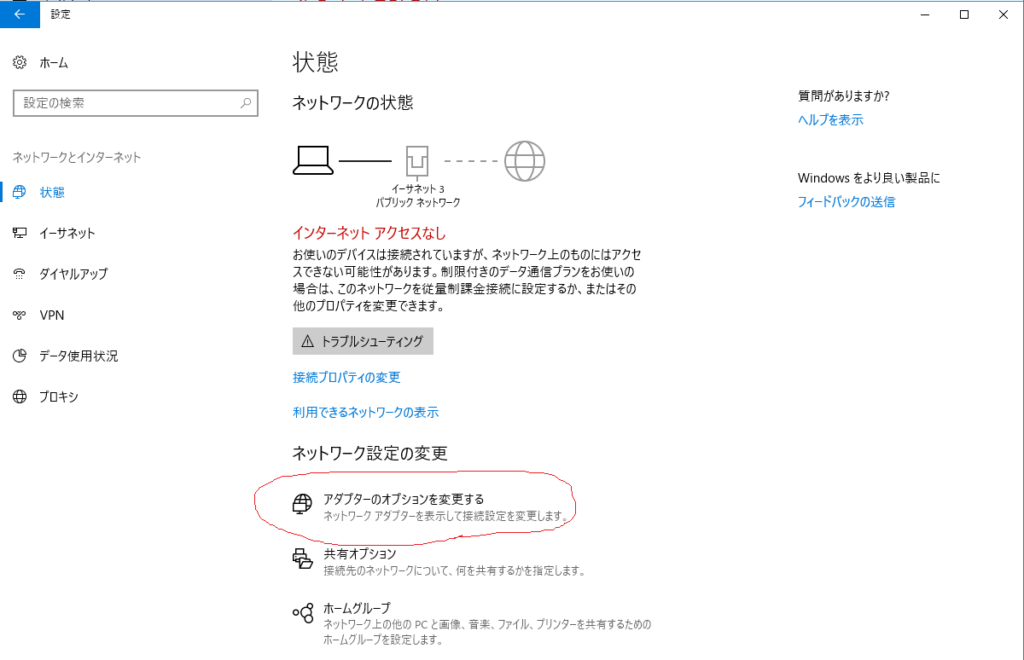Open the データ使用状況 sidebar icon
Viewport: 1024px width, 660px height.
pos(20,356)
